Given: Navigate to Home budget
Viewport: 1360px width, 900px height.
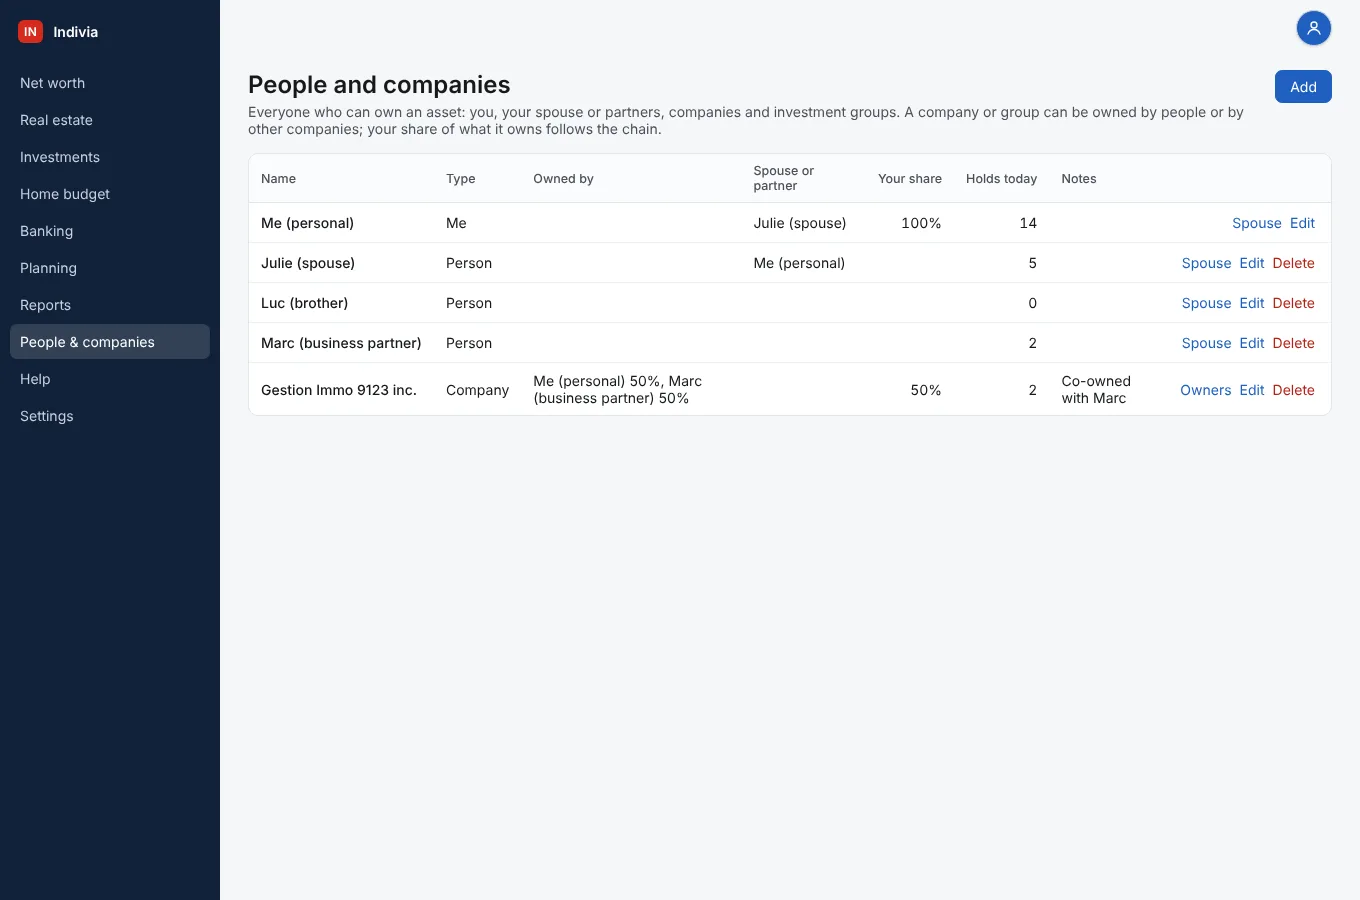Looking at the screenshot, I should point(110,194).
